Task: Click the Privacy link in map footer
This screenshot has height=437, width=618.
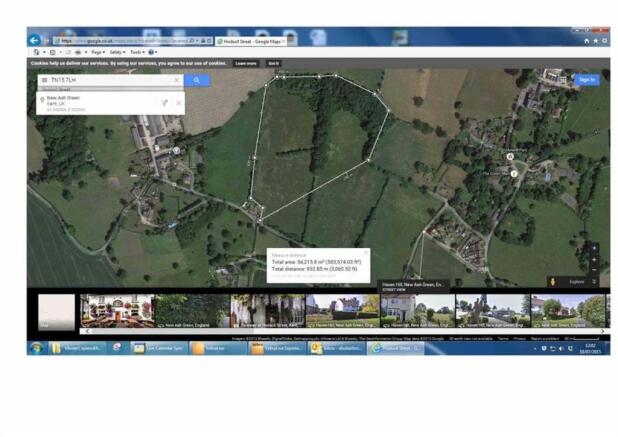Action: [519, 338]
